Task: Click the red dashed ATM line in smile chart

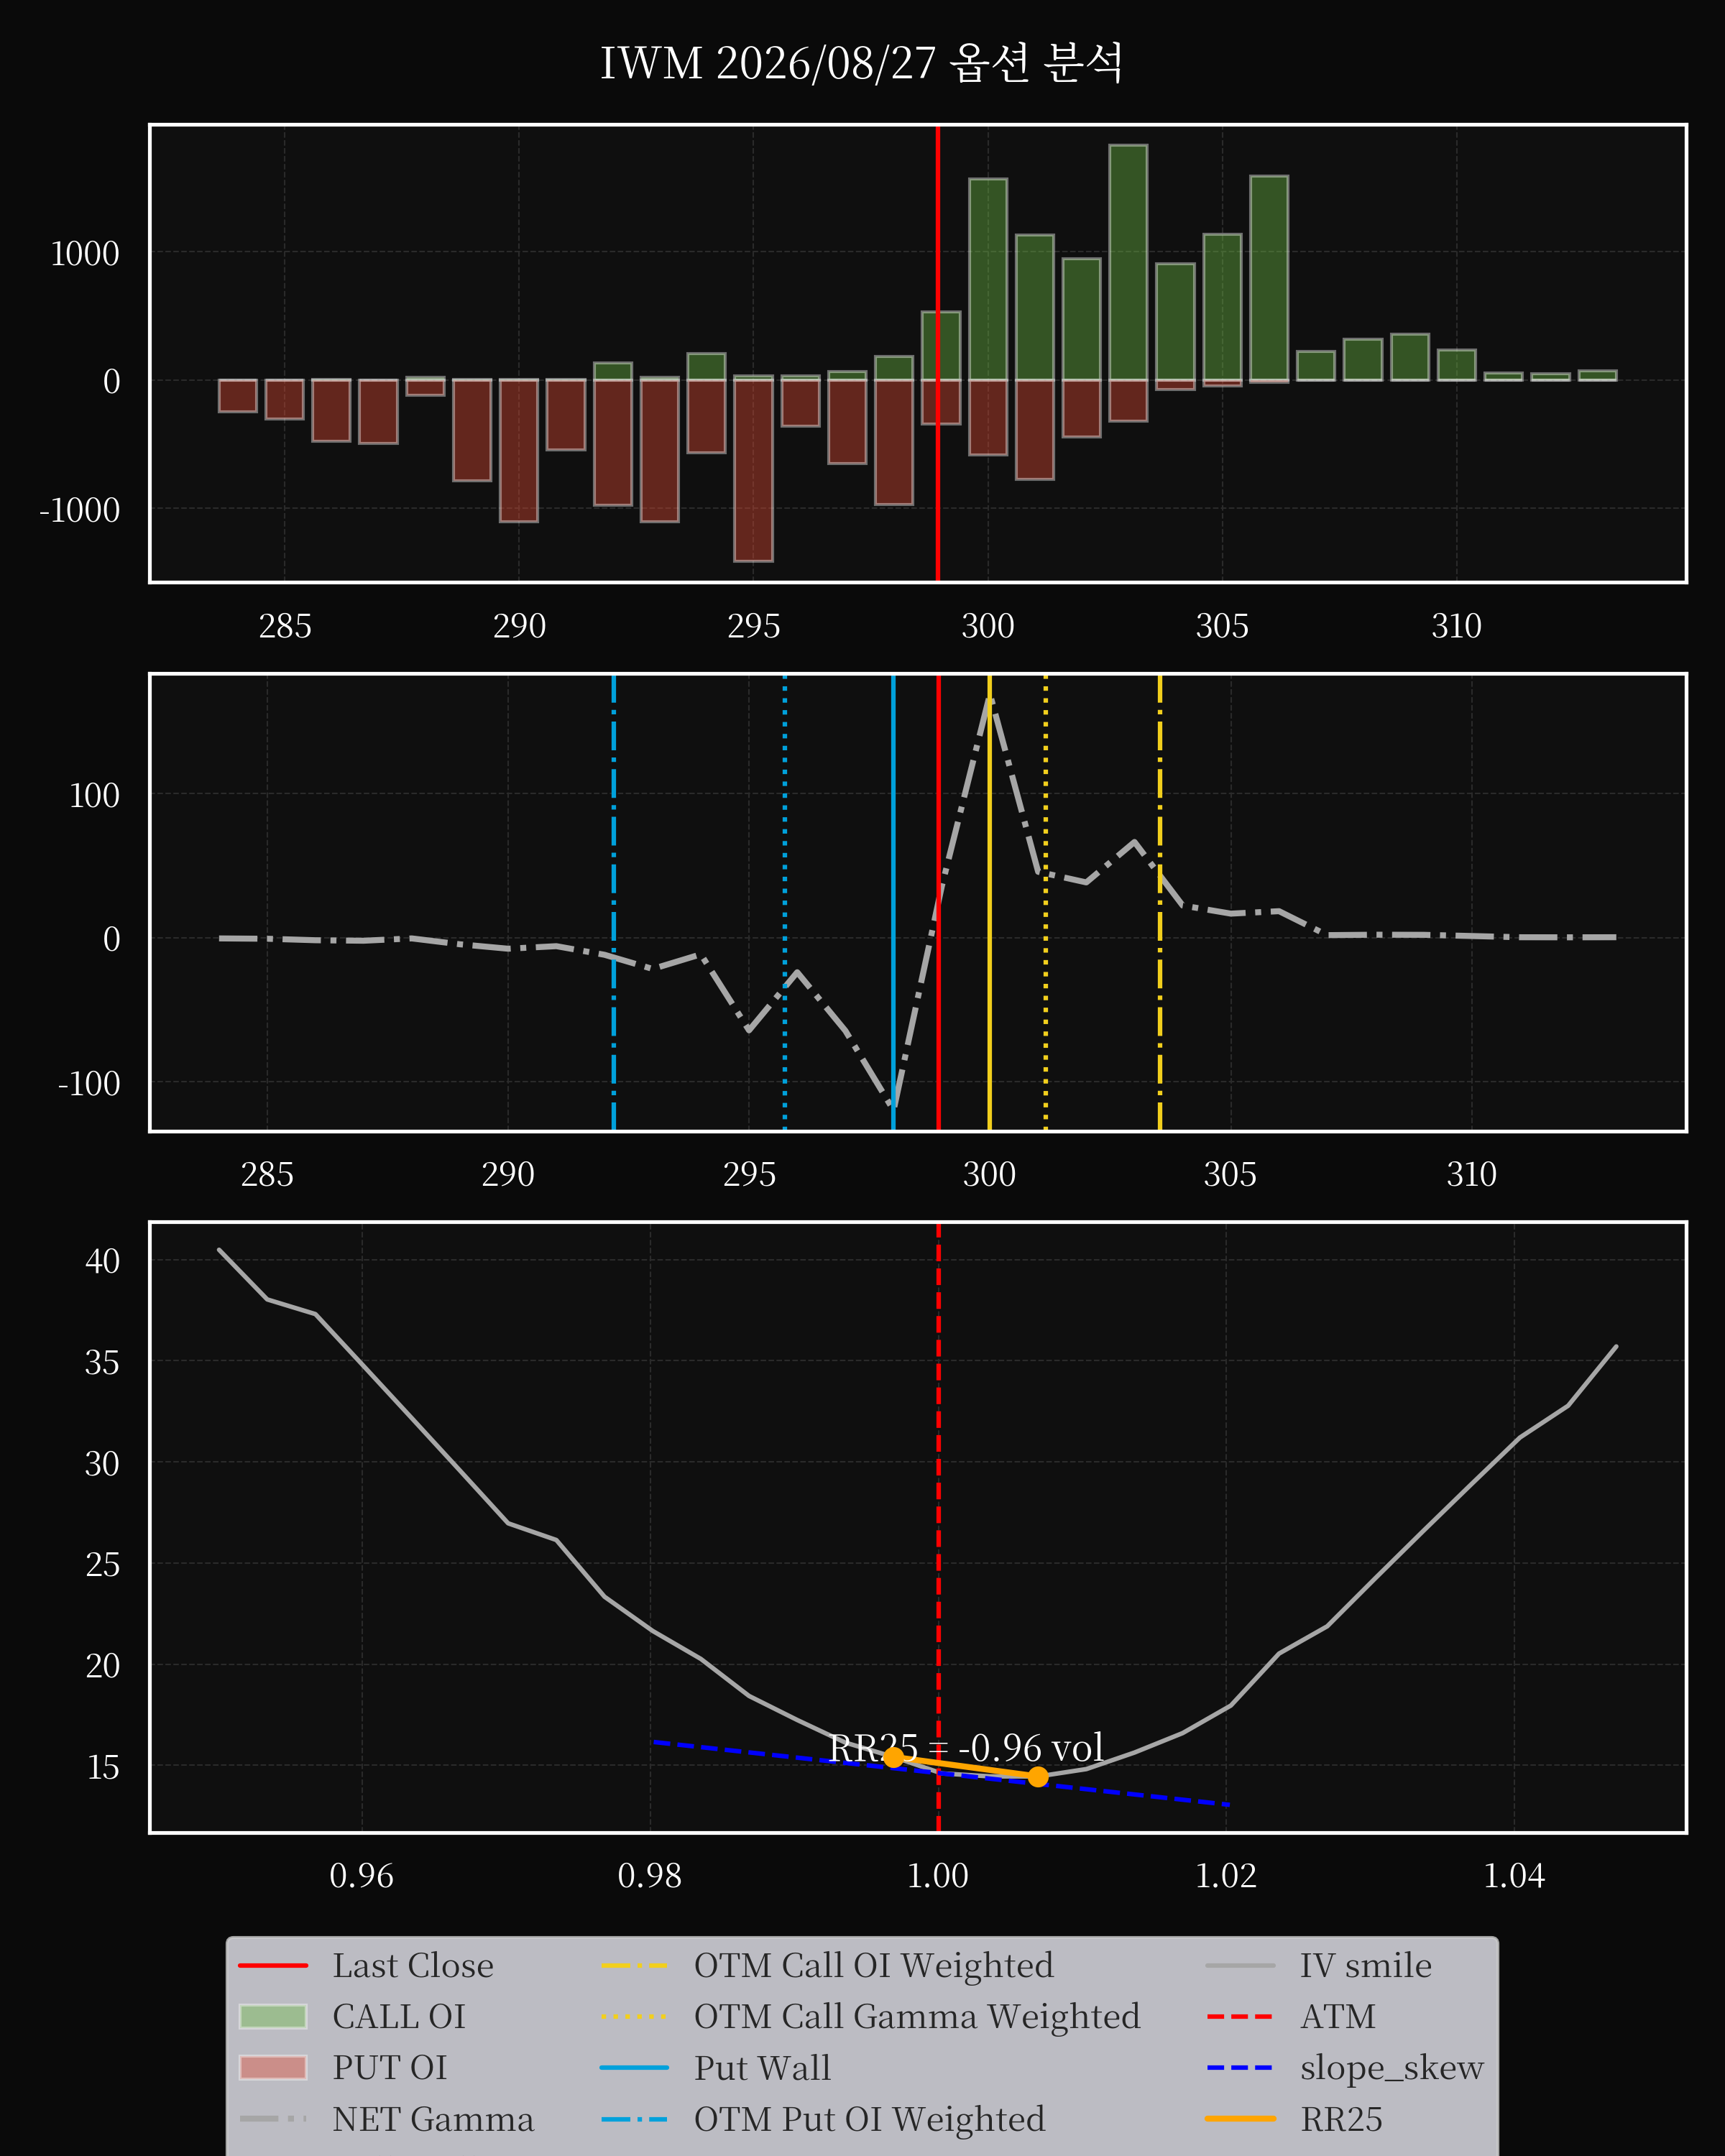Action: pyautogui.click(x=938, y=1527)
